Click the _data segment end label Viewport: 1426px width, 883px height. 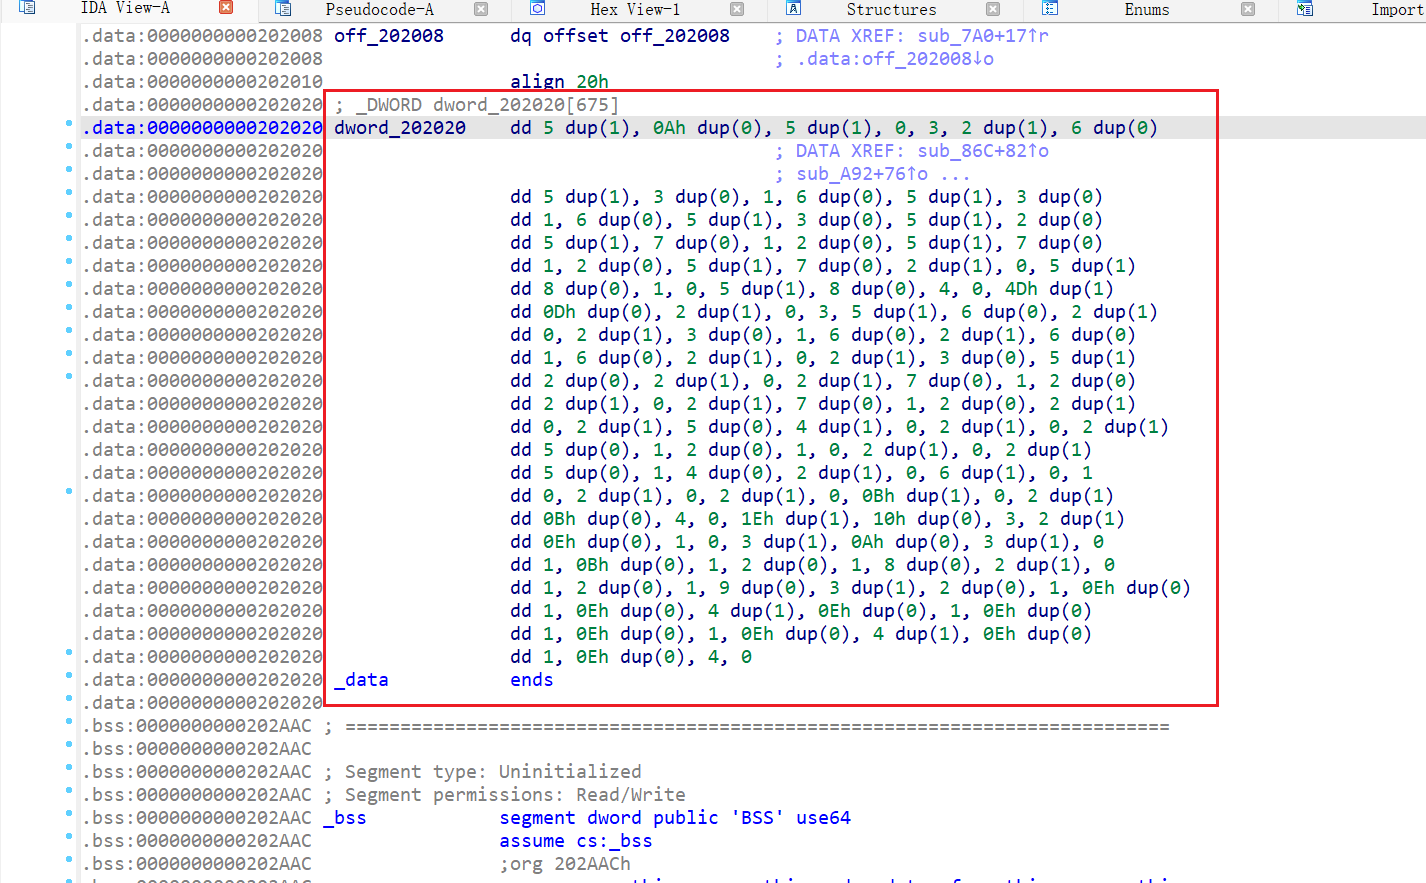(360, 679)
